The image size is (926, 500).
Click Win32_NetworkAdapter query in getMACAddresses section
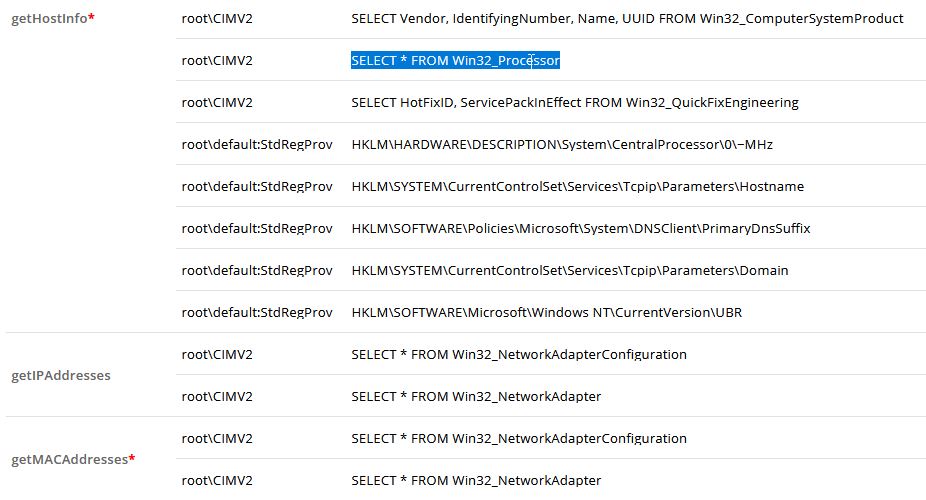point(476,481)
